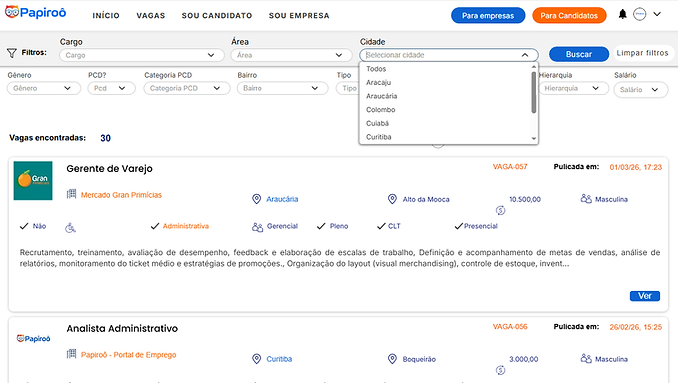Click Para Candidatos button
The image size is (678, 383).
click(x=569, y=16)
